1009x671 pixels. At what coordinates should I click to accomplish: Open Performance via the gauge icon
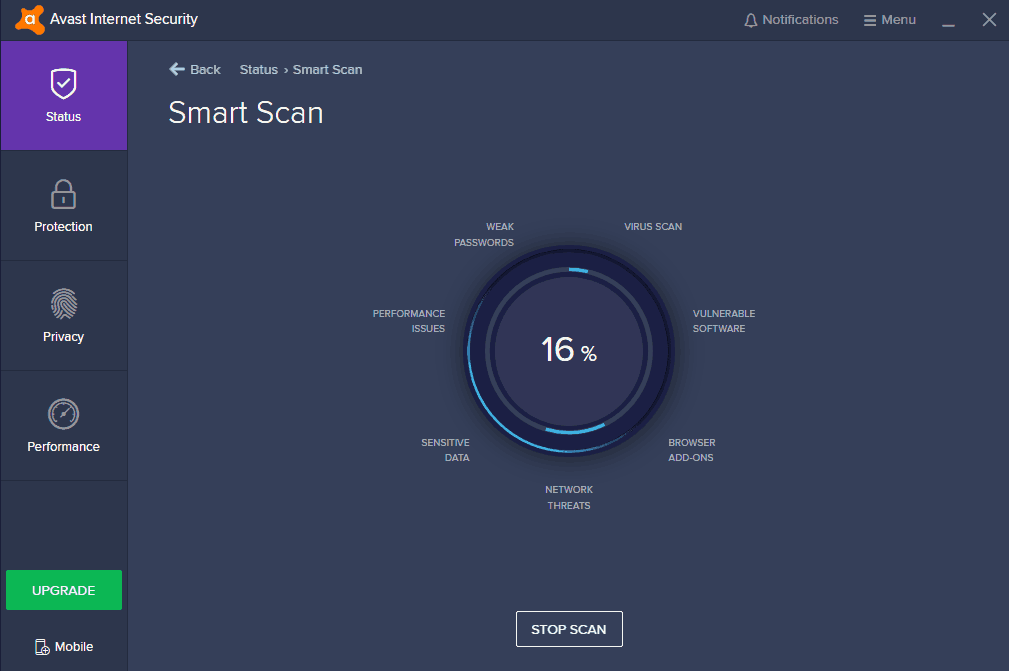point(63,414)
